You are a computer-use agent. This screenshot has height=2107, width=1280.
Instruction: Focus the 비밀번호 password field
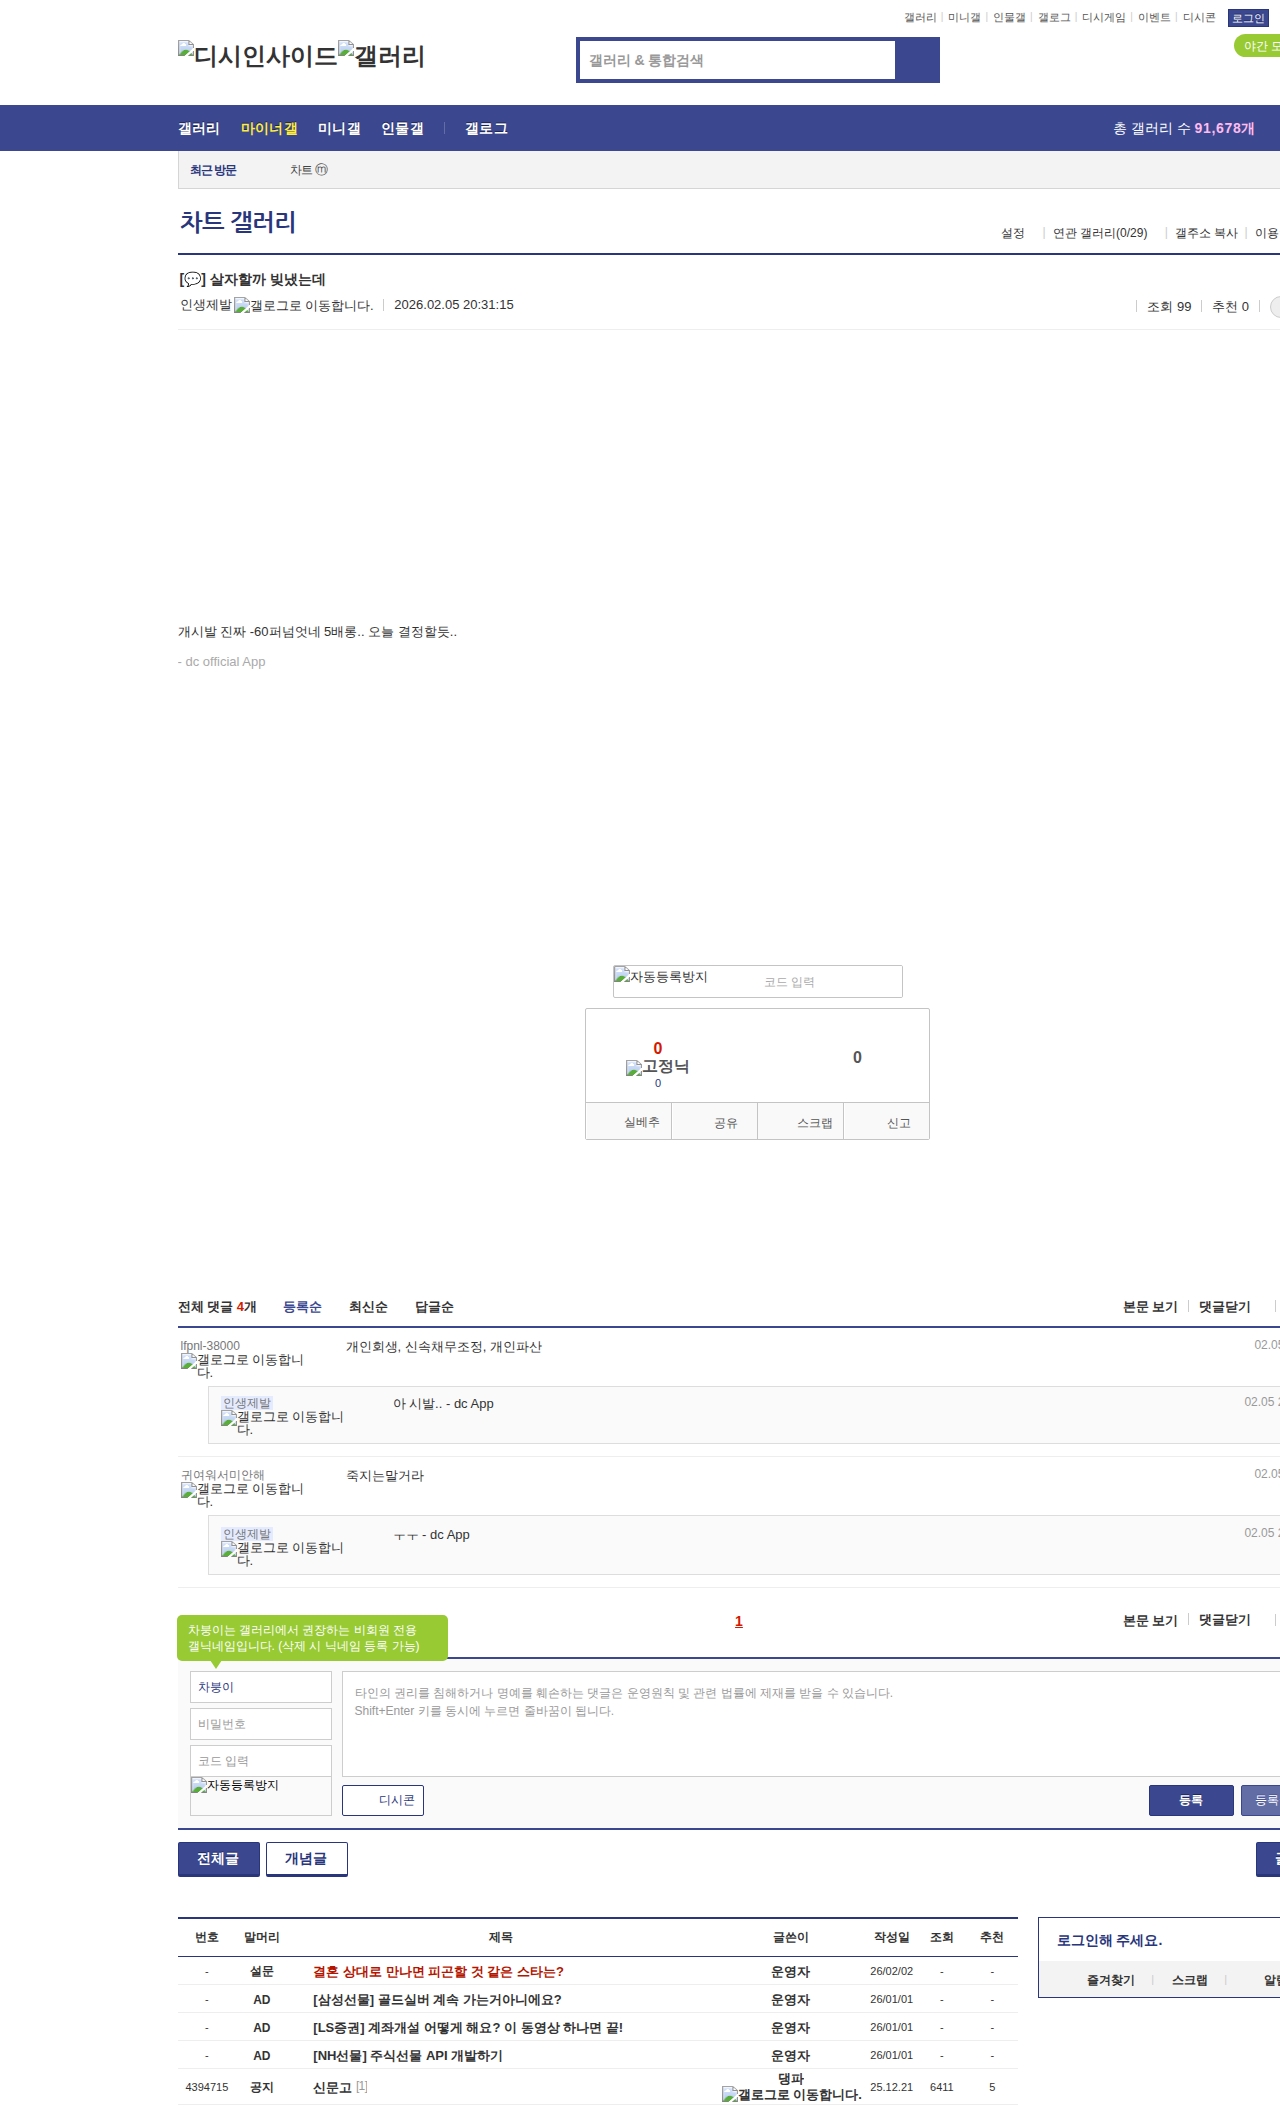click(261, 1724)
